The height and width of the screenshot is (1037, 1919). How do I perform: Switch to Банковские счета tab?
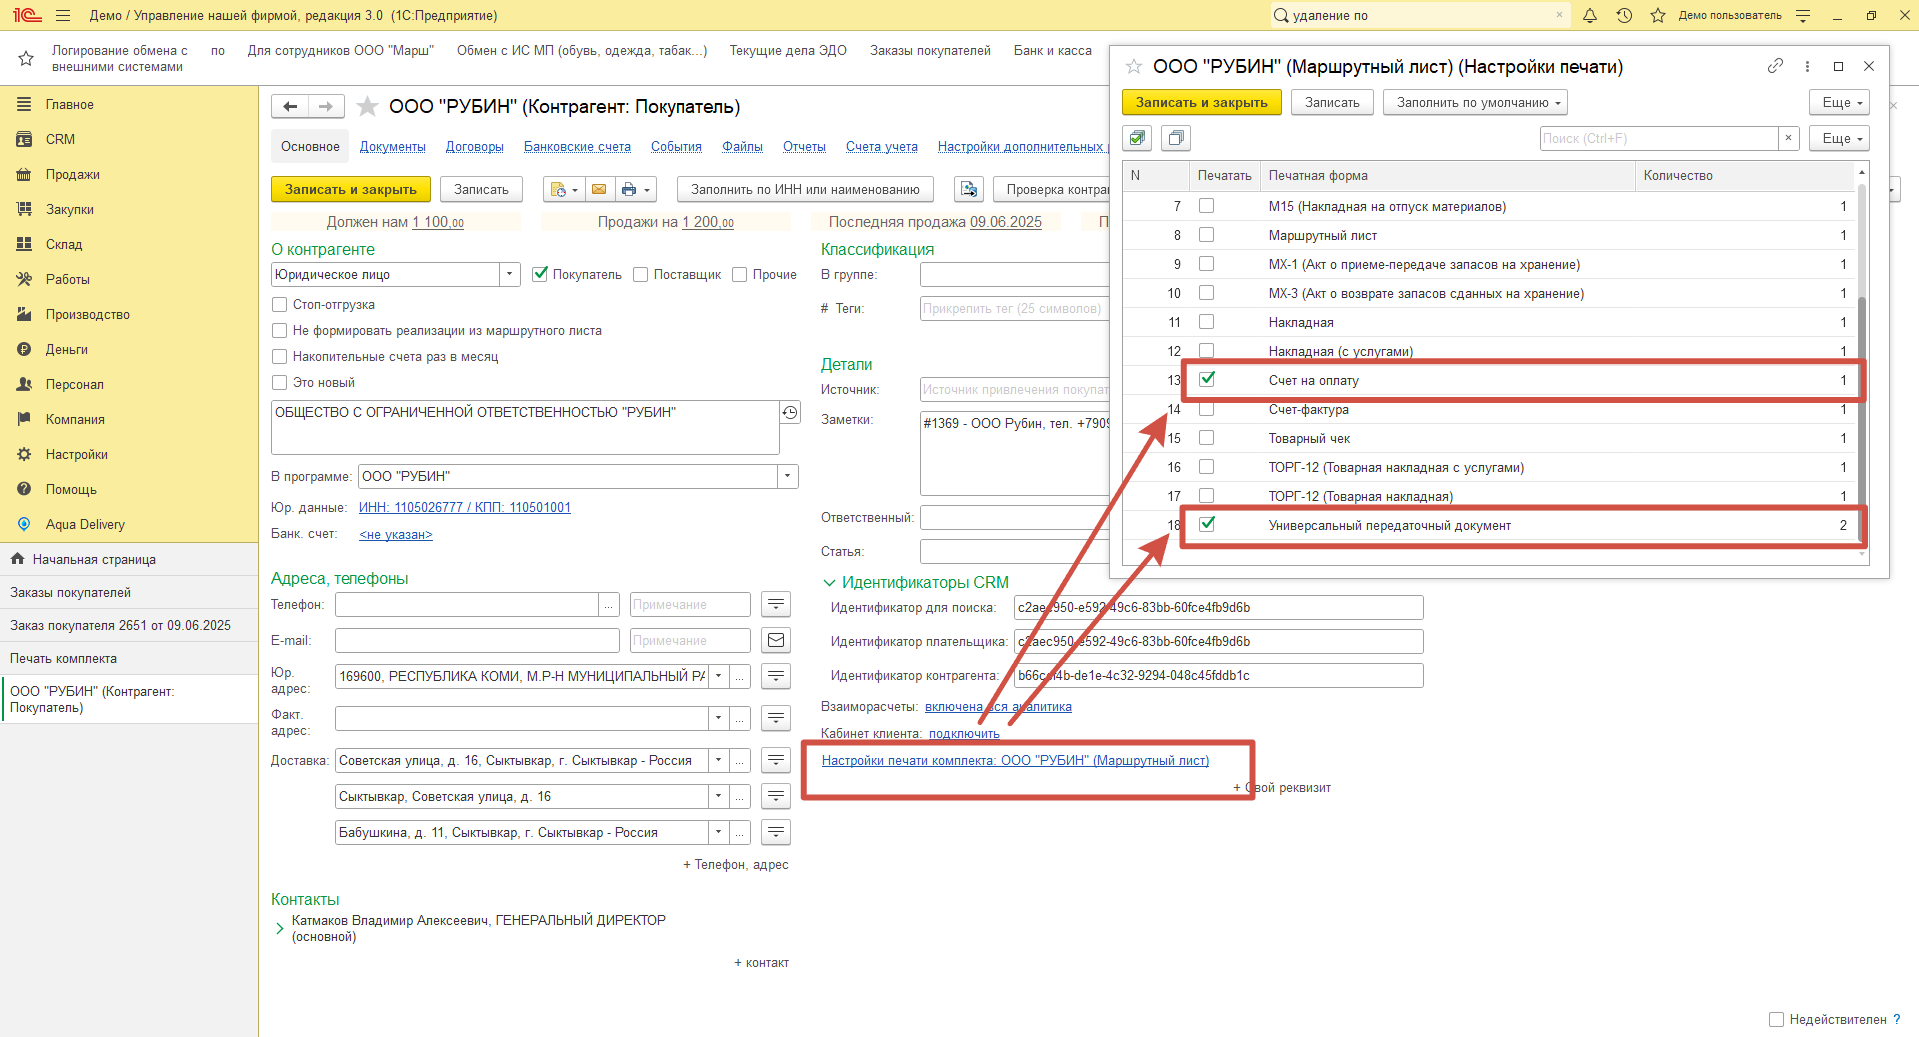pyautogui.click(x=577, y=146)
